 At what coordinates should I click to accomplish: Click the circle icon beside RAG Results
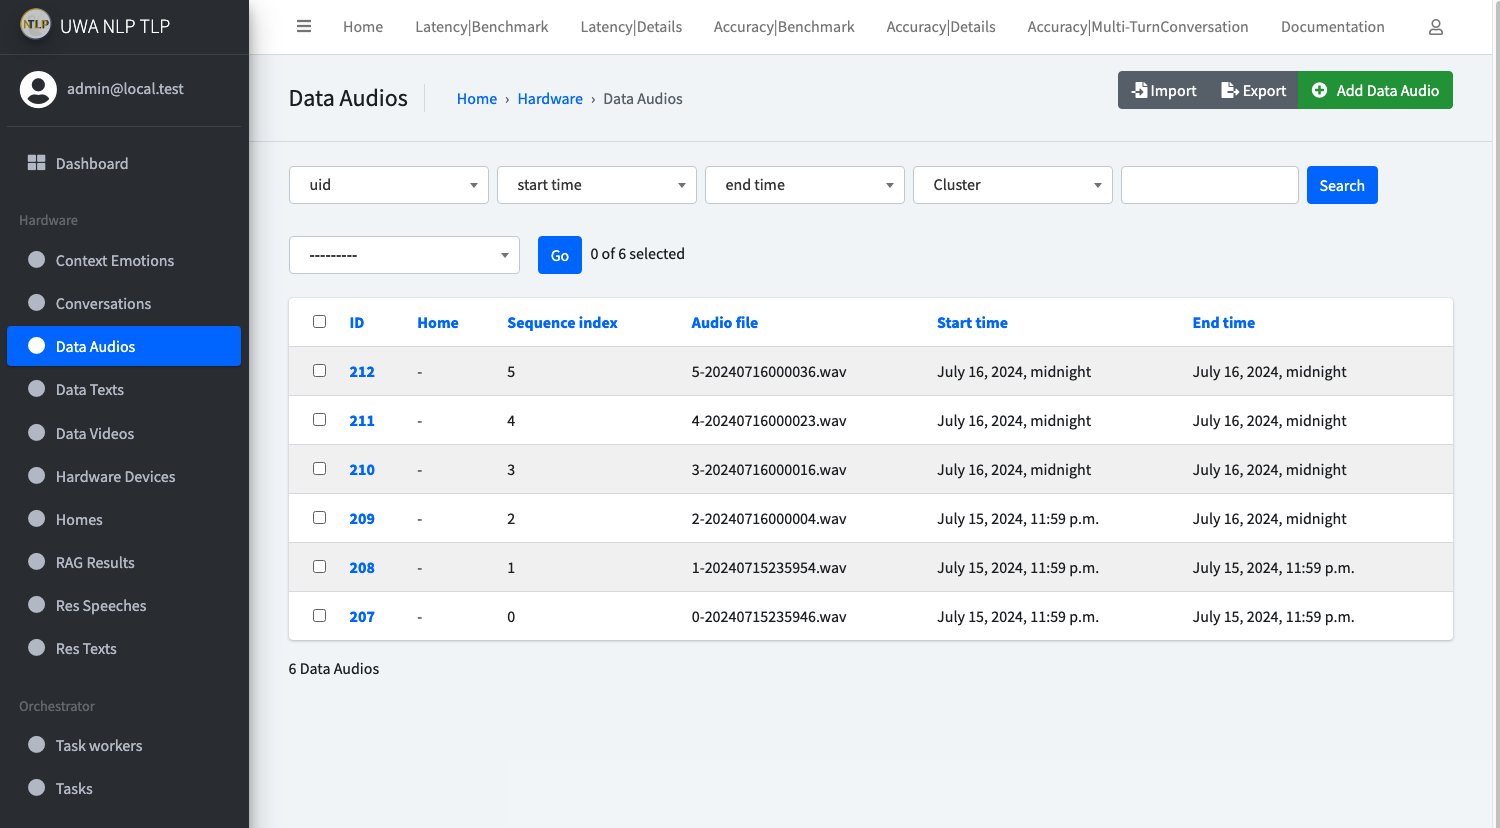click(x=37, y=562)
